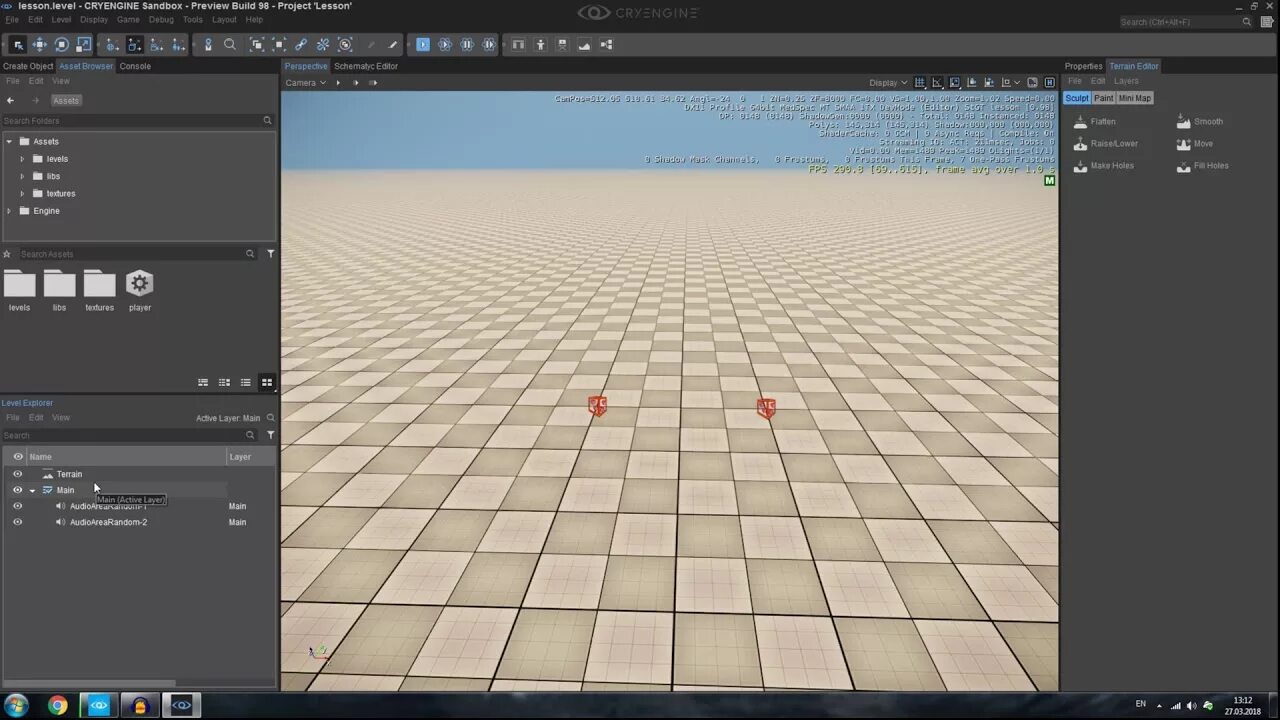This screenshot has height=720, width=1280.
Task: Toggle visibility of AudioAreaRandom-1 in Level Explorer
Action: click(17, 506)
